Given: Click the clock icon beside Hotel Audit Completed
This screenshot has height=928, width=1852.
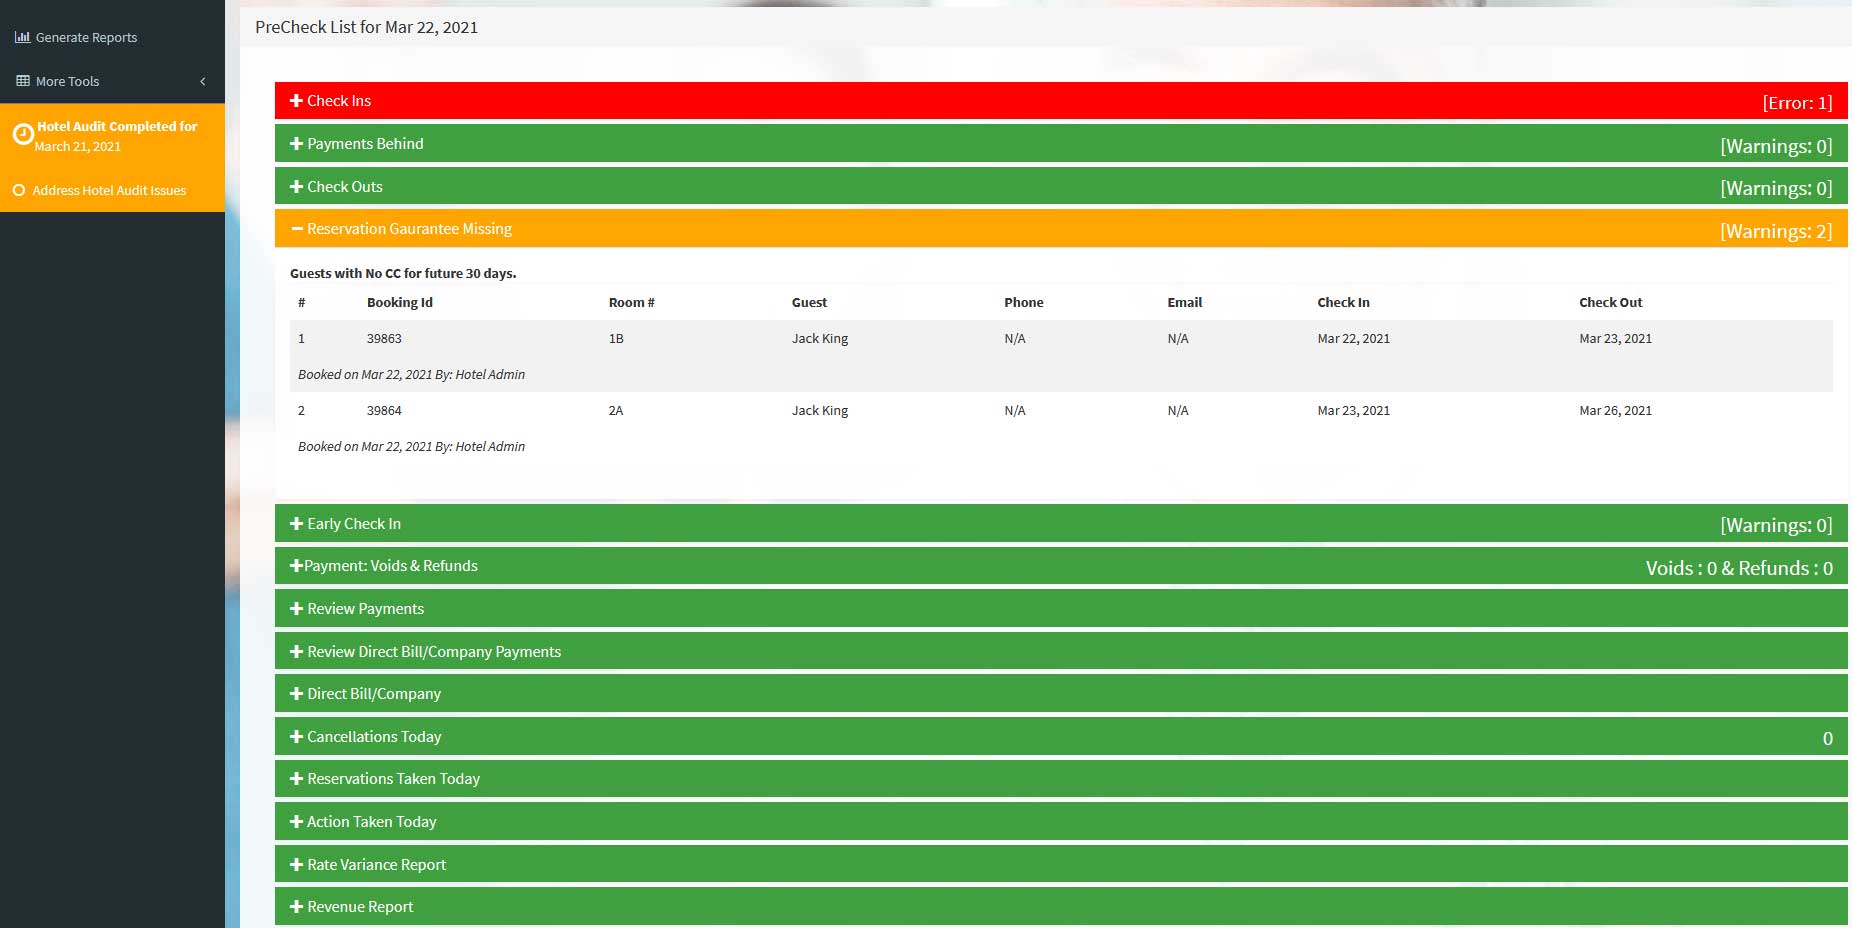Looking at the screenshot, I should [x=23, y=134].
